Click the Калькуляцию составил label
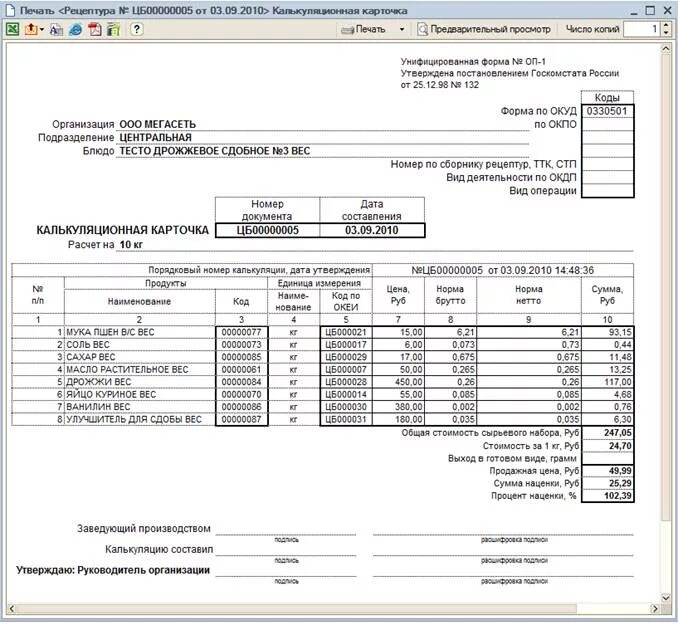The width and height of the screenshot is (678, 625). pyautogui.click(x=159, y=549)
